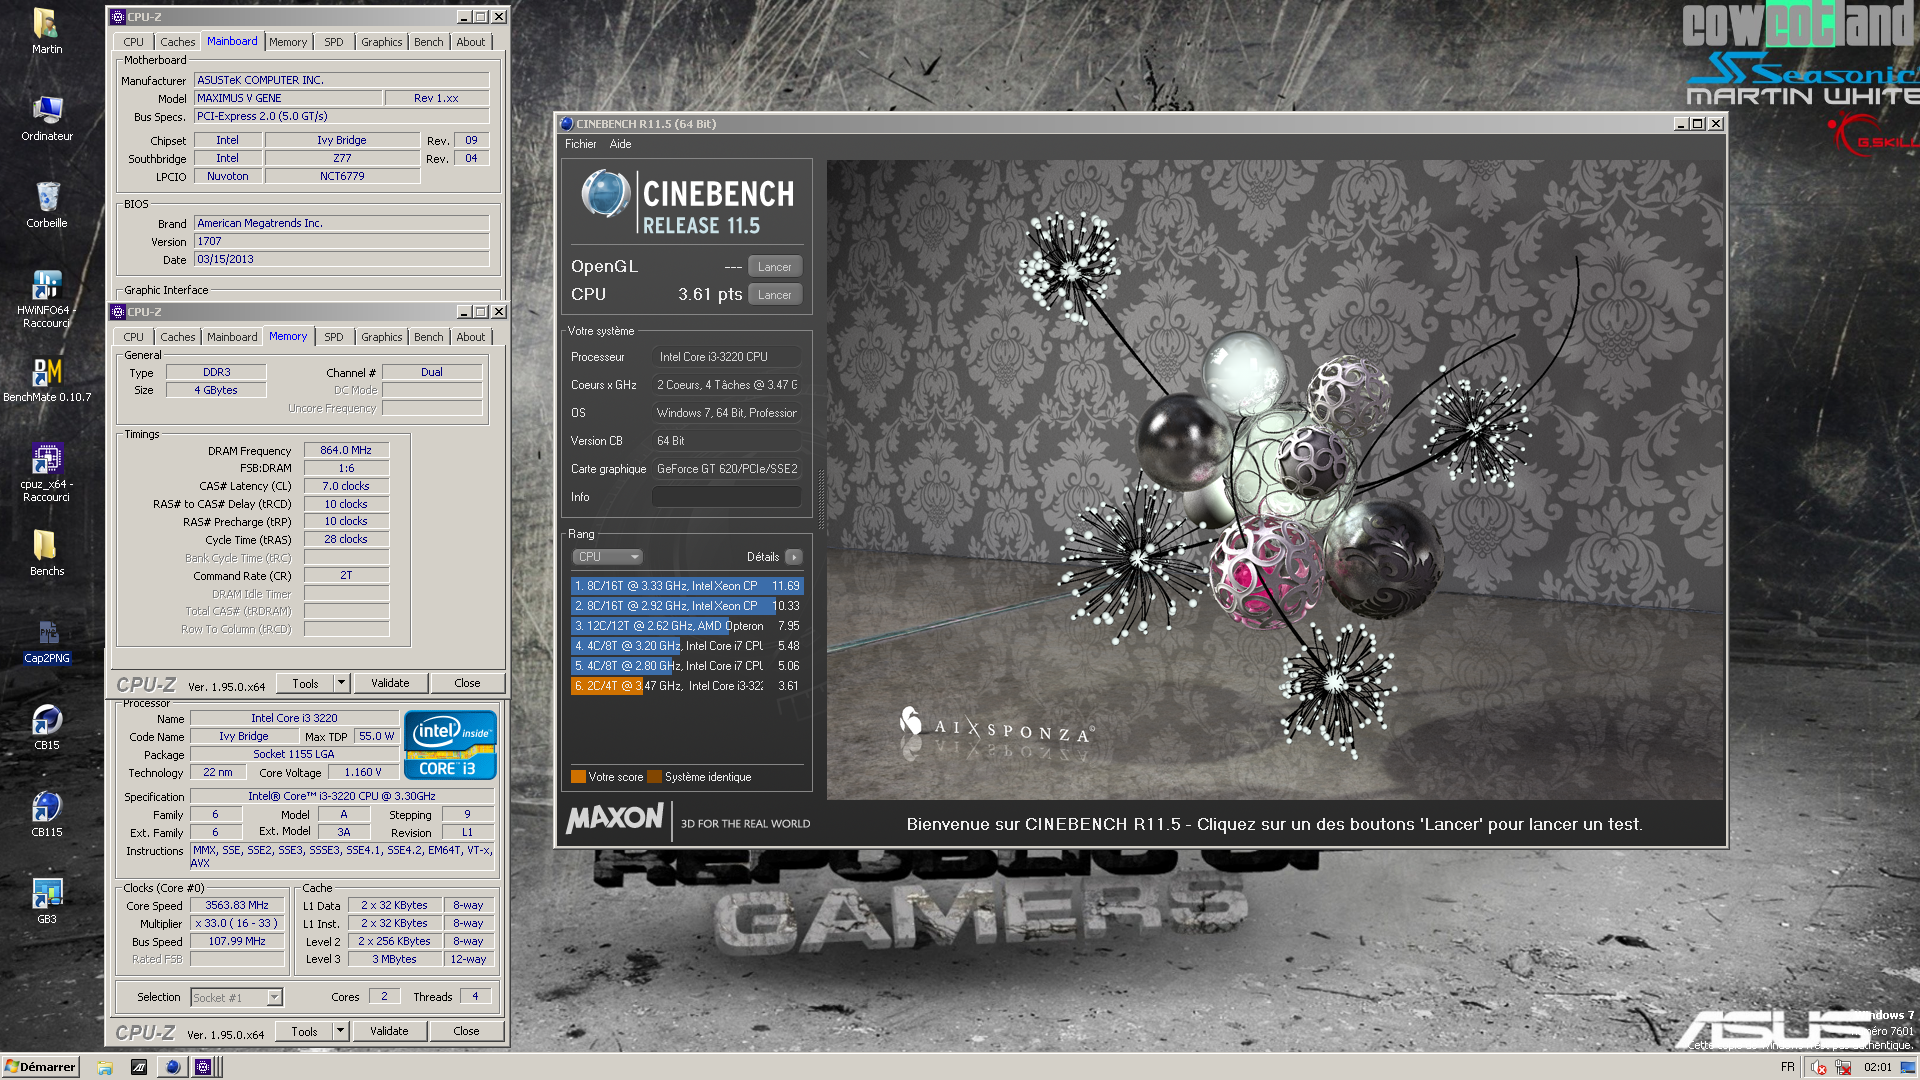Screen dimensions: 1920x1080
Task: Open the Corbeille recycle bin icon
Action: click(46, 197)
